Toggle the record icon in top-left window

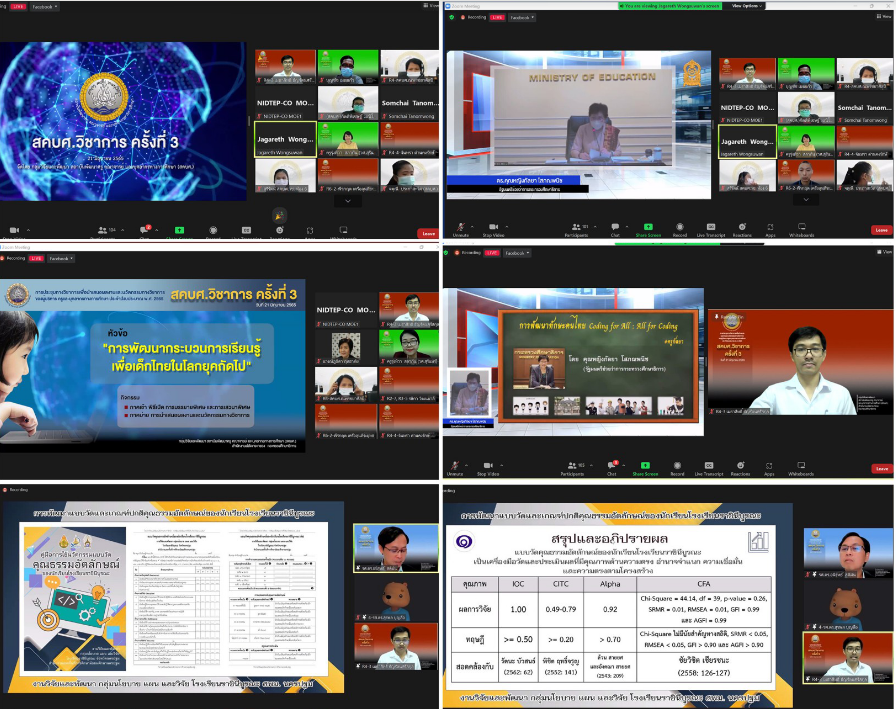(x=213, y=230)
